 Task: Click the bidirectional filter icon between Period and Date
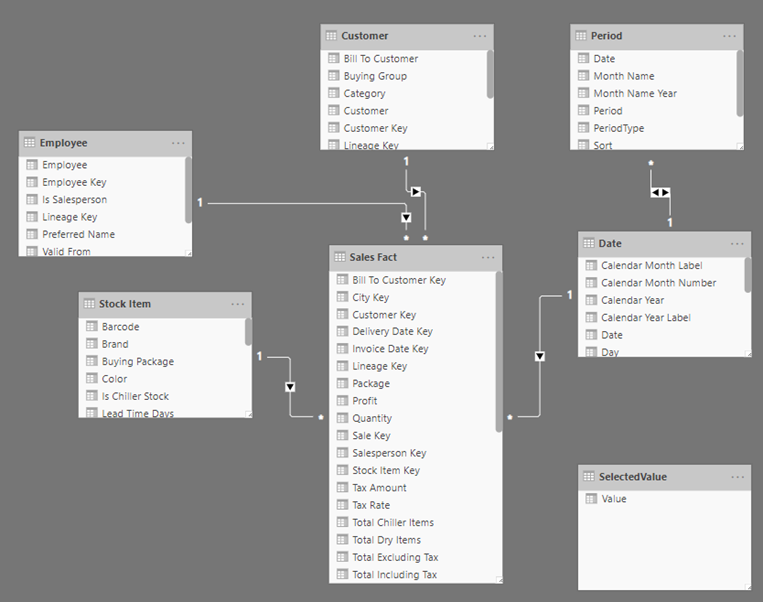tap(660, 192)
